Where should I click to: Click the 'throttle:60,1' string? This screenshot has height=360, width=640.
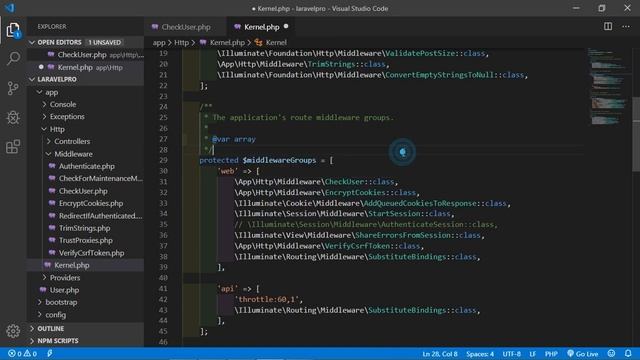(x=268, y=300)
